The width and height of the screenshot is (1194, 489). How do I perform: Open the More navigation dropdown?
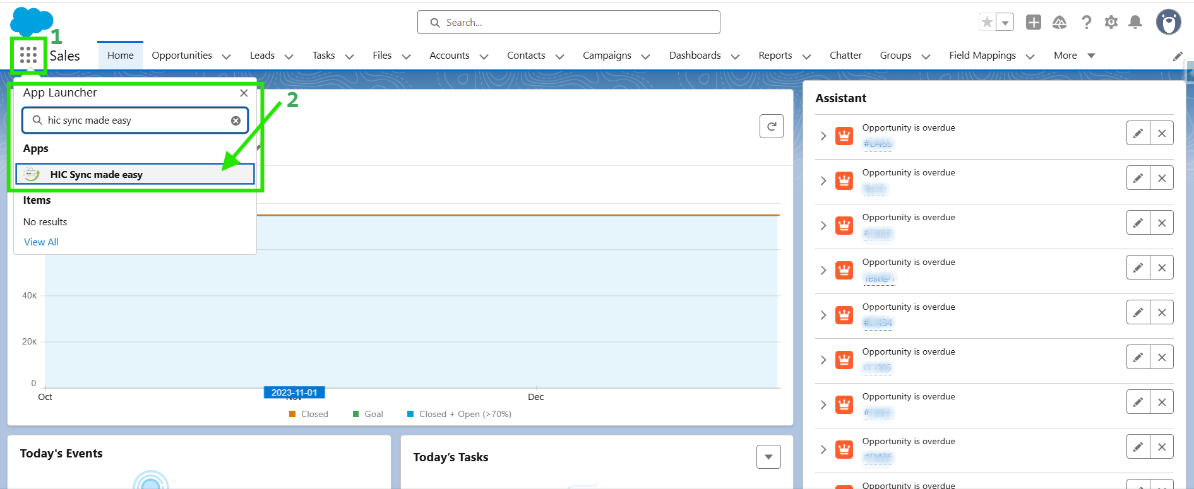point(1074,56)
